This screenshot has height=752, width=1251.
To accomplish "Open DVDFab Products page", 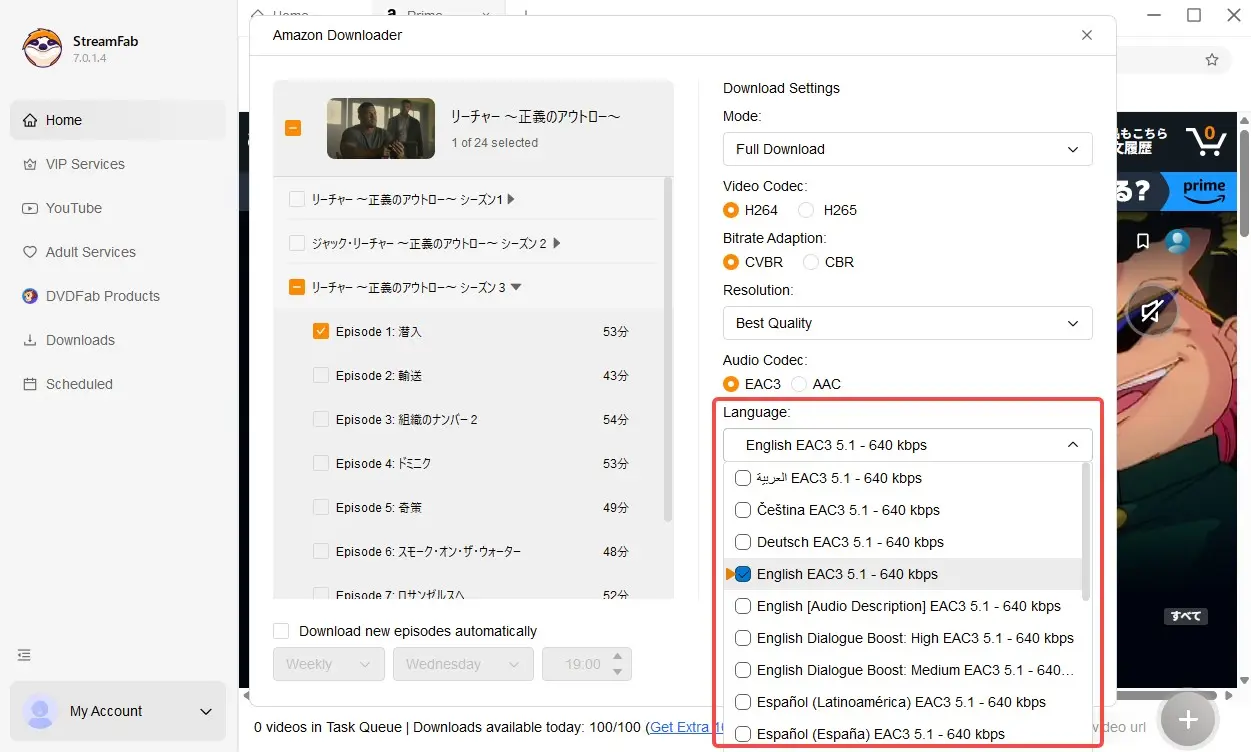I will pos(118,296).
